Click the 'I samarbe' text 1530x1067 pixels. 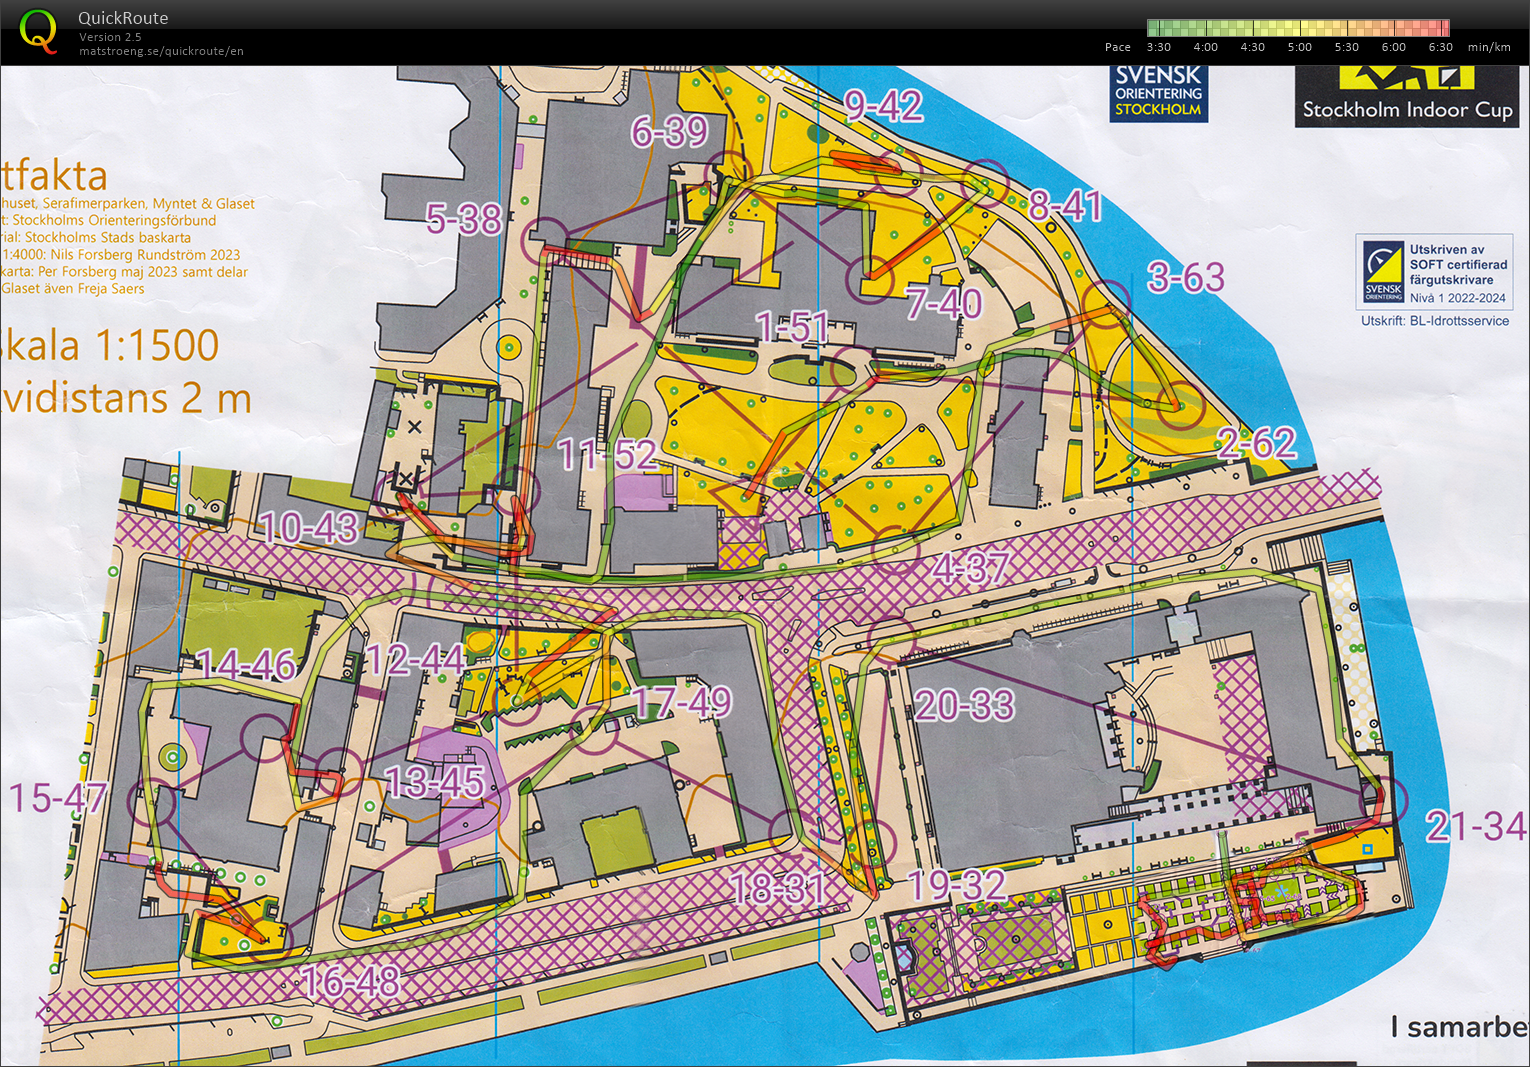1459,1027
